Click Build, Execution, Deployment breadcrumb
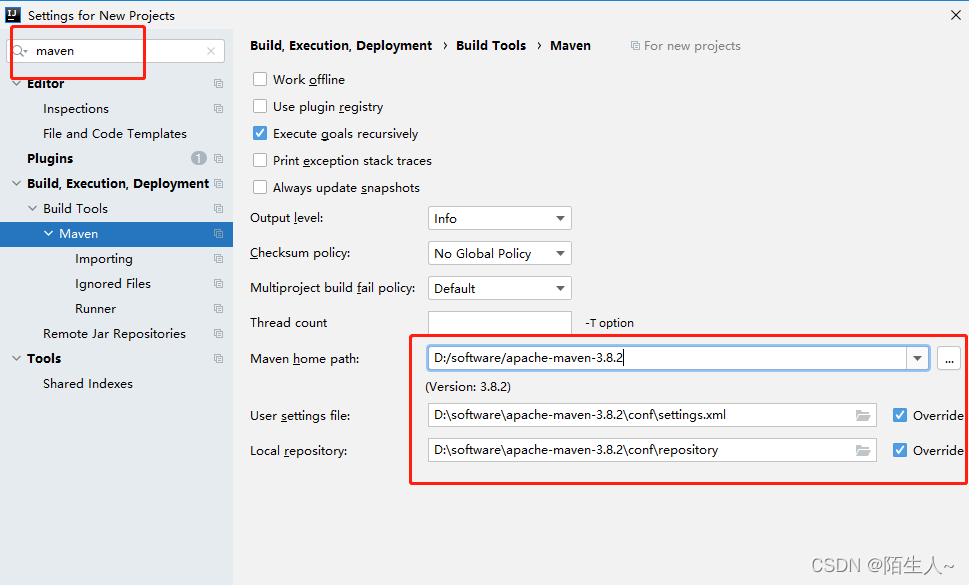This screenshot has height=585, width=969. click(x=341, y=46)
